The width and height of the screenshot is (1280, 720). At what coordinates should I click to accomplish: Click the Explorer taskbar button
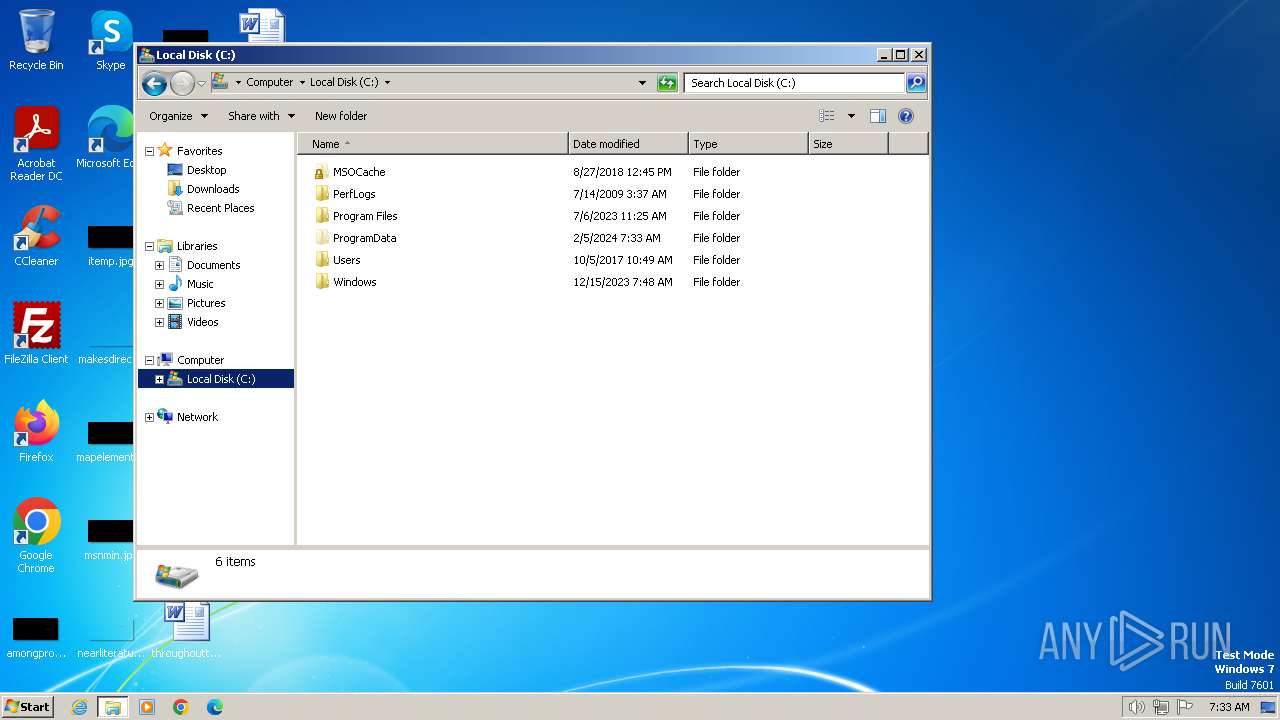coord(113,707)
